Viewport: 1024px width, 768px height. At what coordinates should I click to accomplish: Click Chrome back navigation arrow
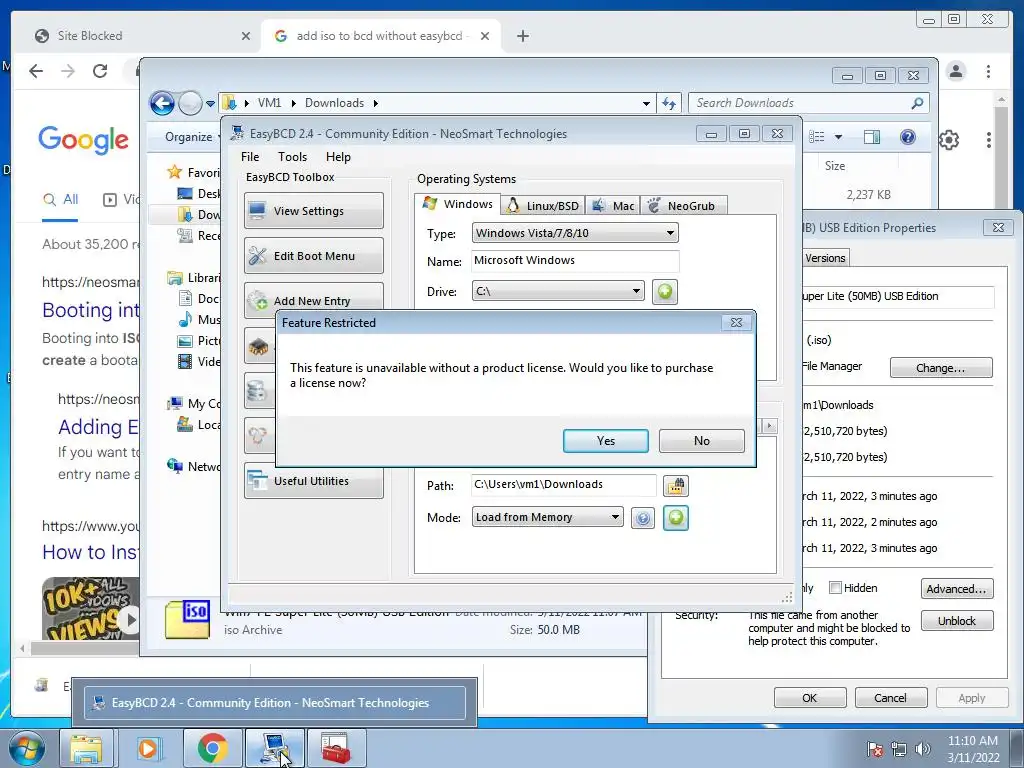[x=36, y=71]
